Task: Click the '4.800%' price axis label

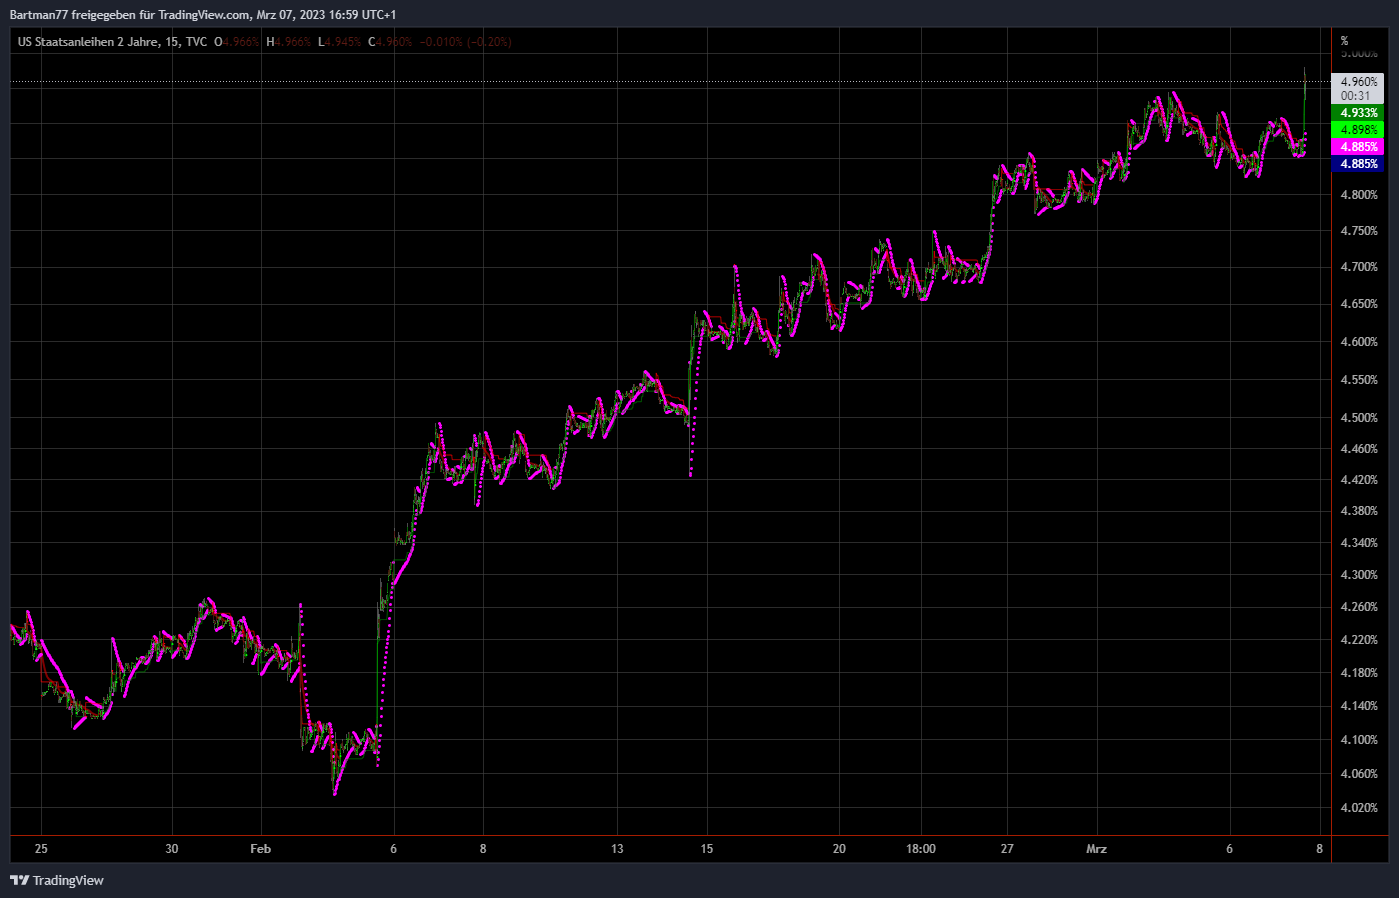Action: (1359, 195)
